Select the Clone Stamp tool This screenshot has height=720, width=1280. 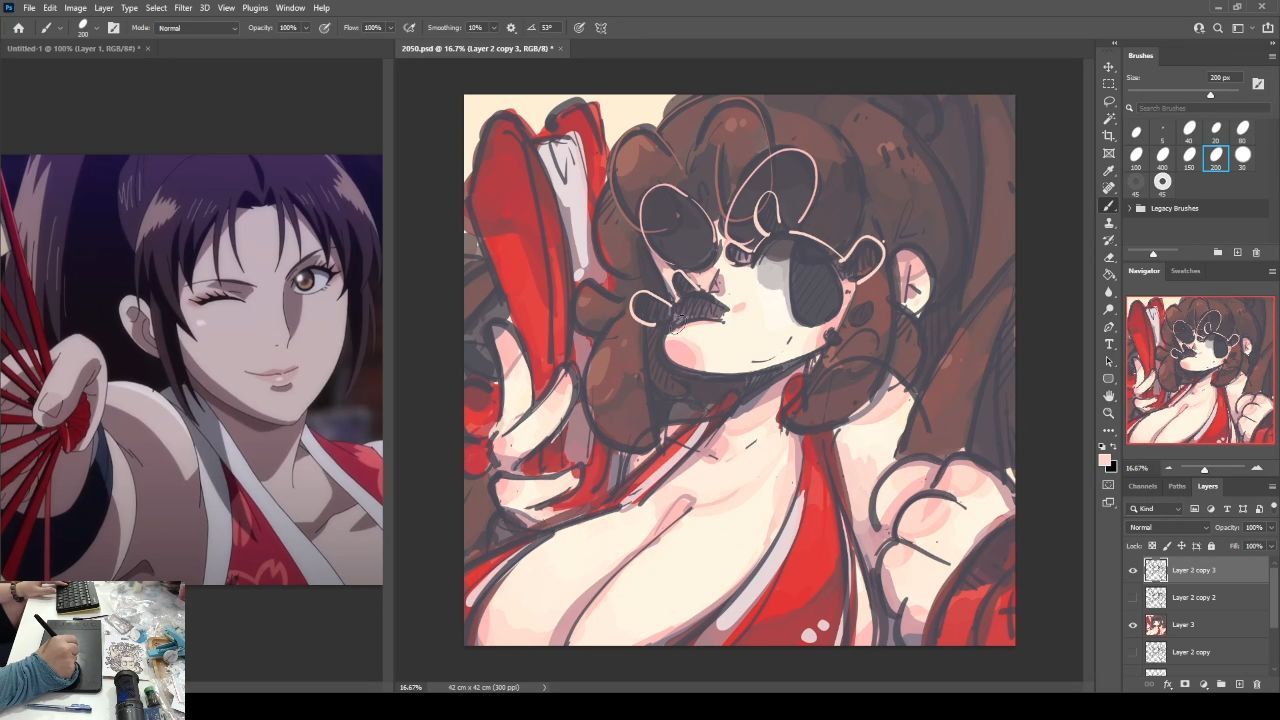click(x=1108, y=223)
